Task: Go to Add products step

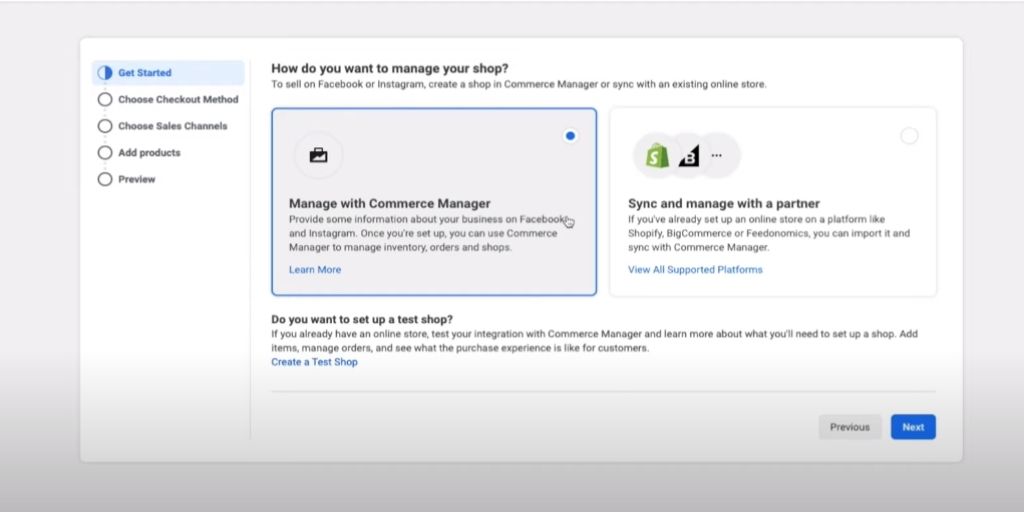Action: (149, 153)
